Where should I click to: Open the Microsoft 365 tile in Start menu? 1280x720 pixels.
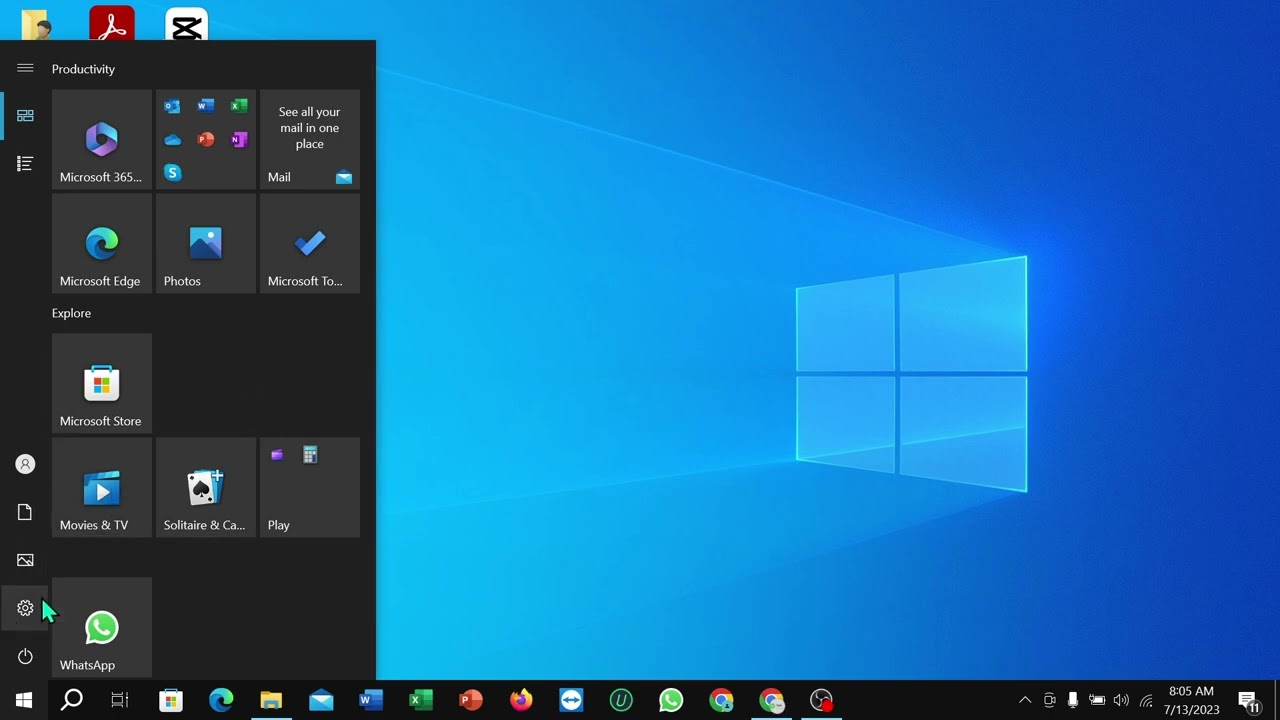pos(102,139)
